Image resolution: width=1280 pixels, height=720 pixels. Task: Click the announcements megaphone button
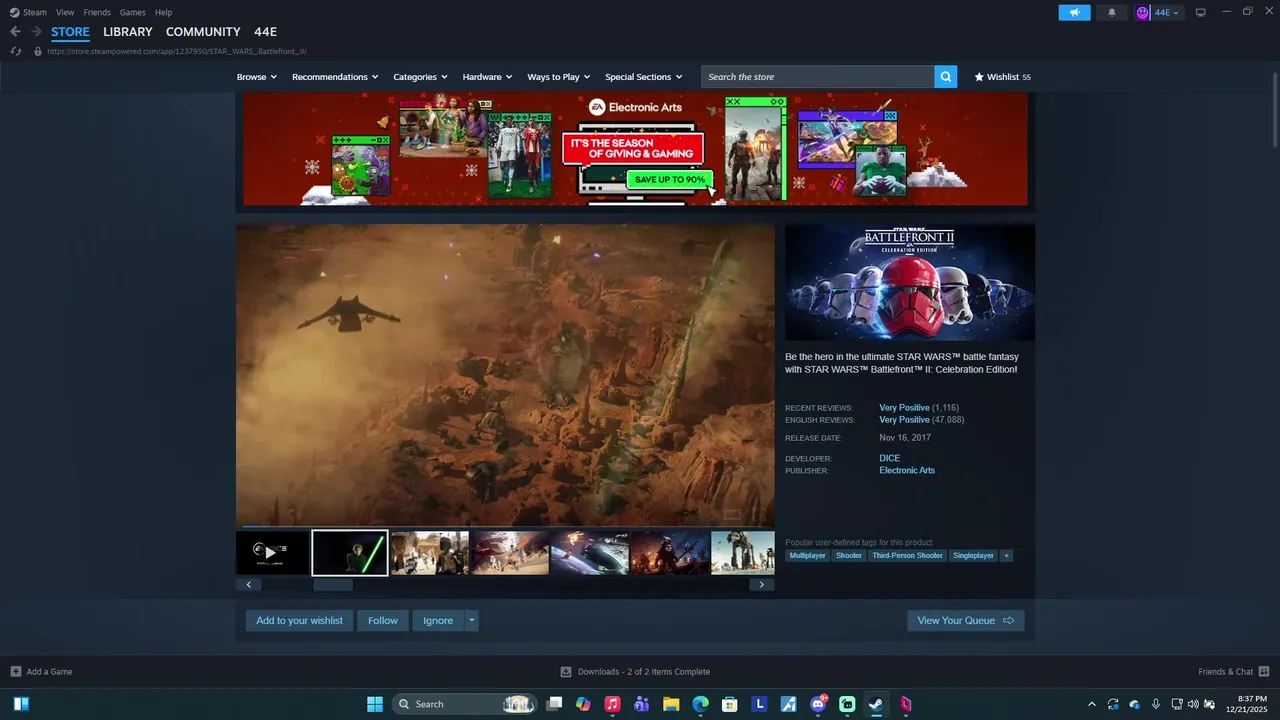(1074, 12)
